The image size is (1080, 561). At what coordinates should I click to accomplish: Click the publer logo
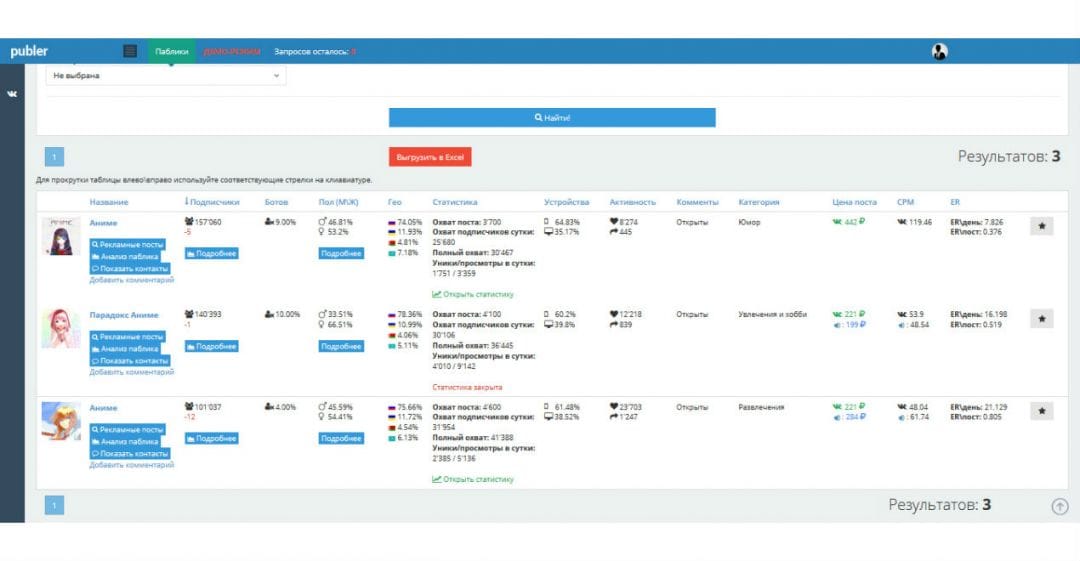tap(29, 51)
